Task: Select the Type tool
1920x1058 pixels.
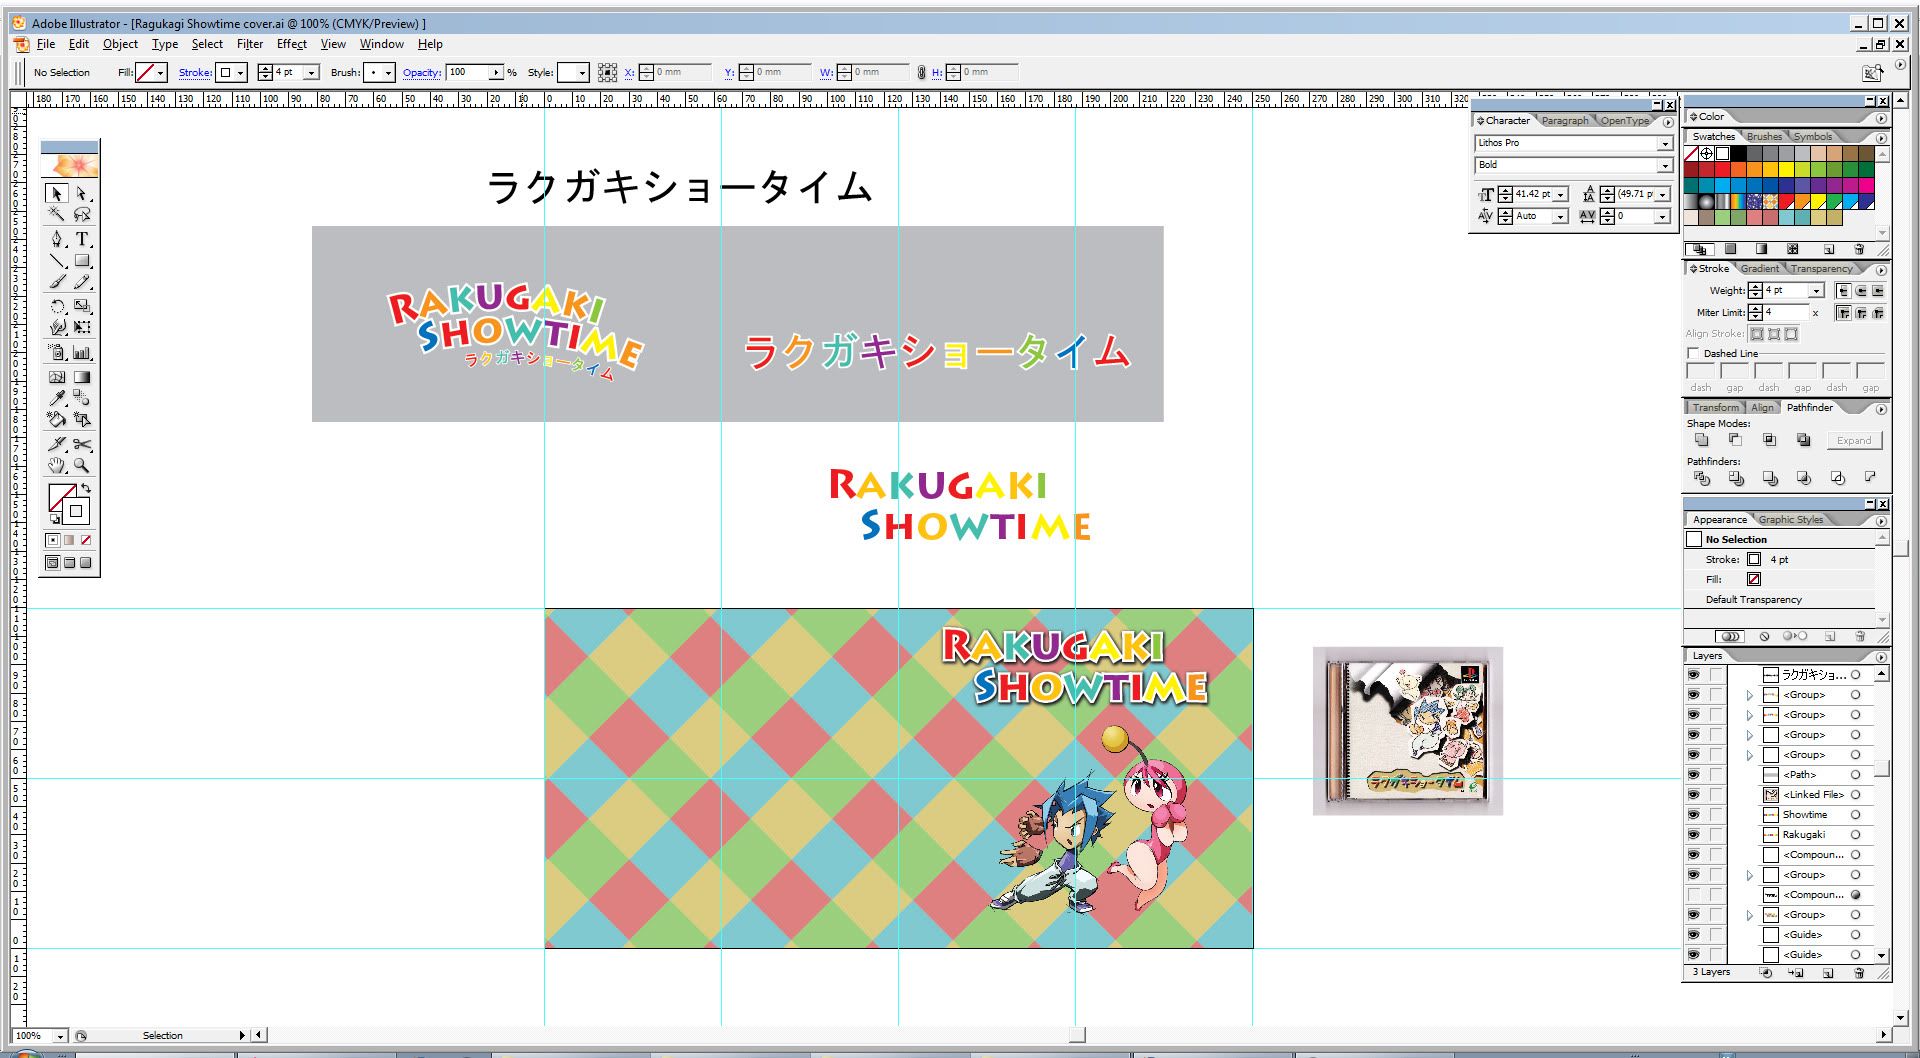Action: tap(82, 239)
